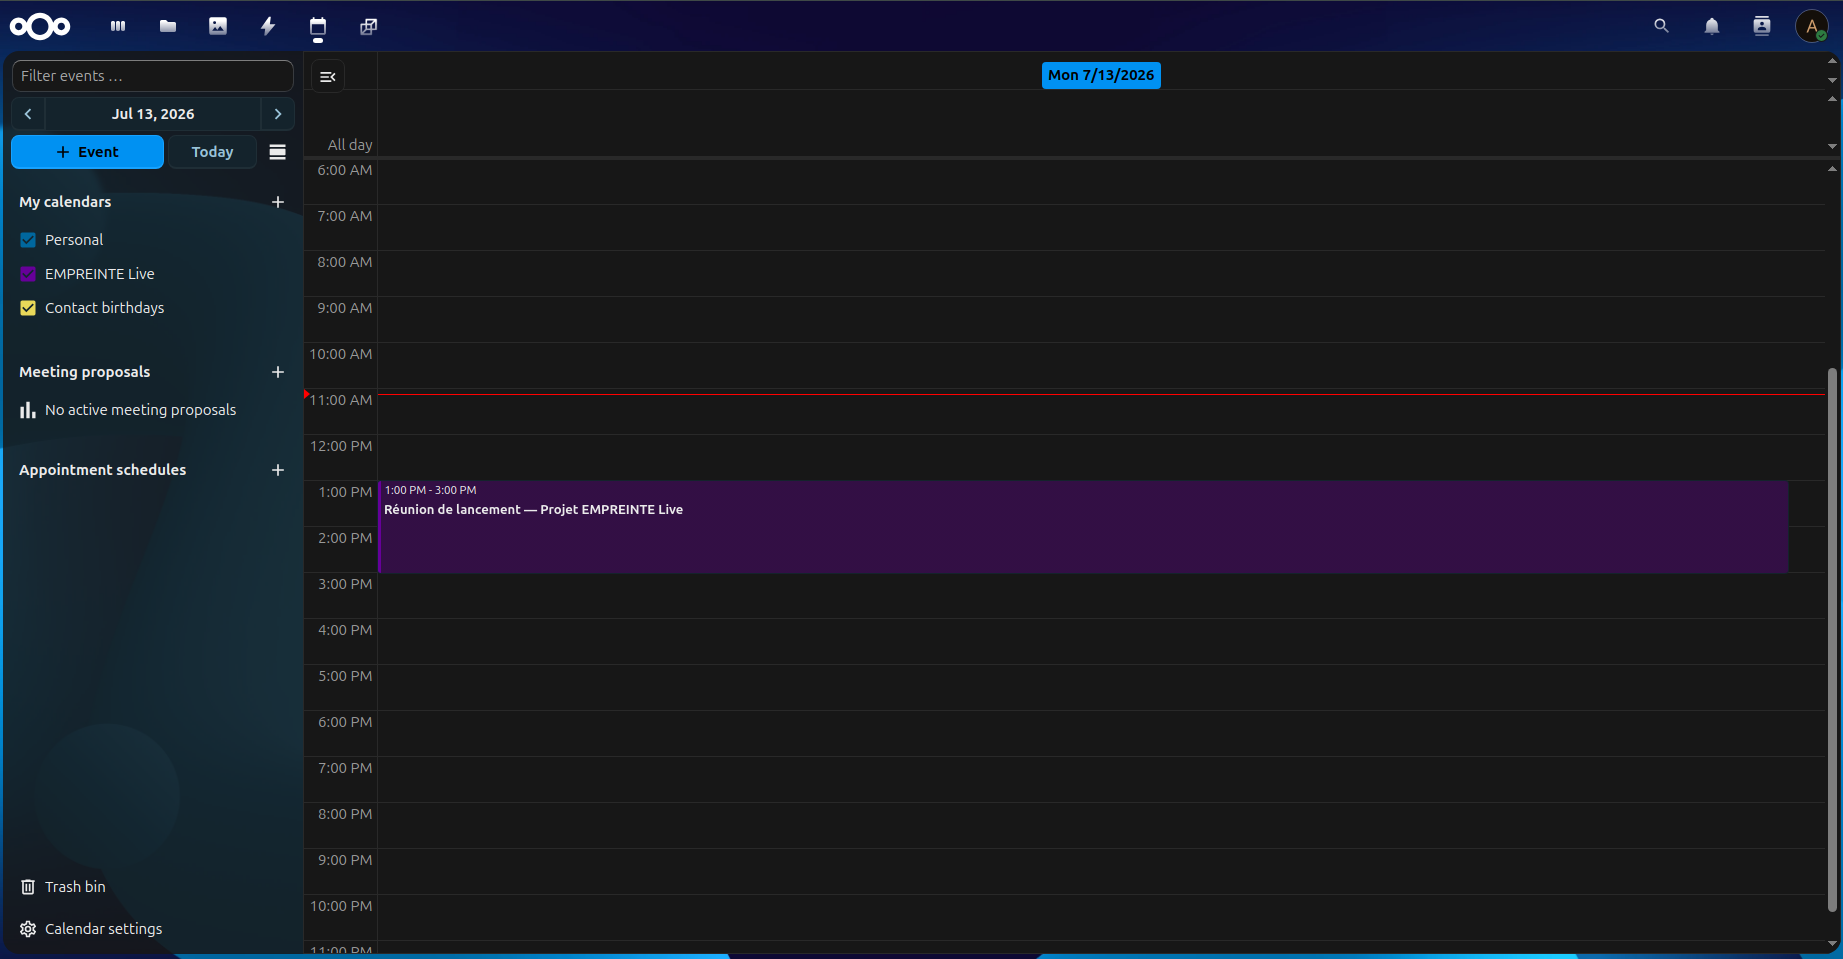Focus the Filter events search field

point(153,76)
